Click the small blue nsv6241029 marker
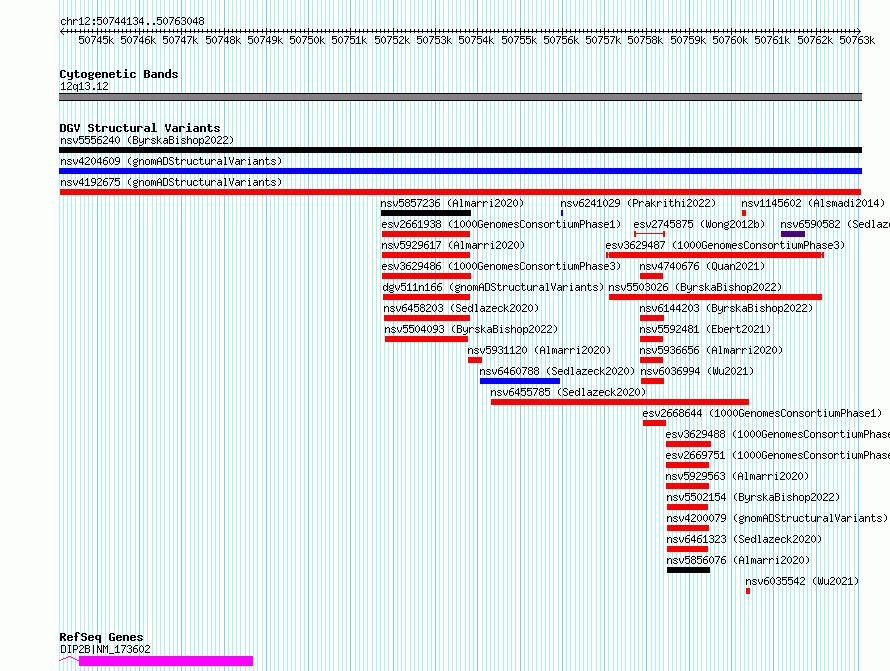The height and width of the screenshot is (671, 890). (x=562, y=213)
